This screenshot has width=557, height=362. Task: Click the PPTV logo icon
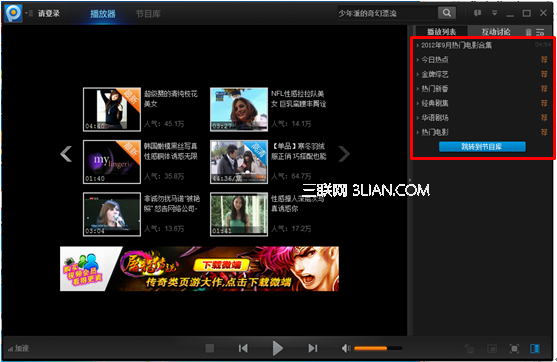pyautogui.click(x=14, y=13)
